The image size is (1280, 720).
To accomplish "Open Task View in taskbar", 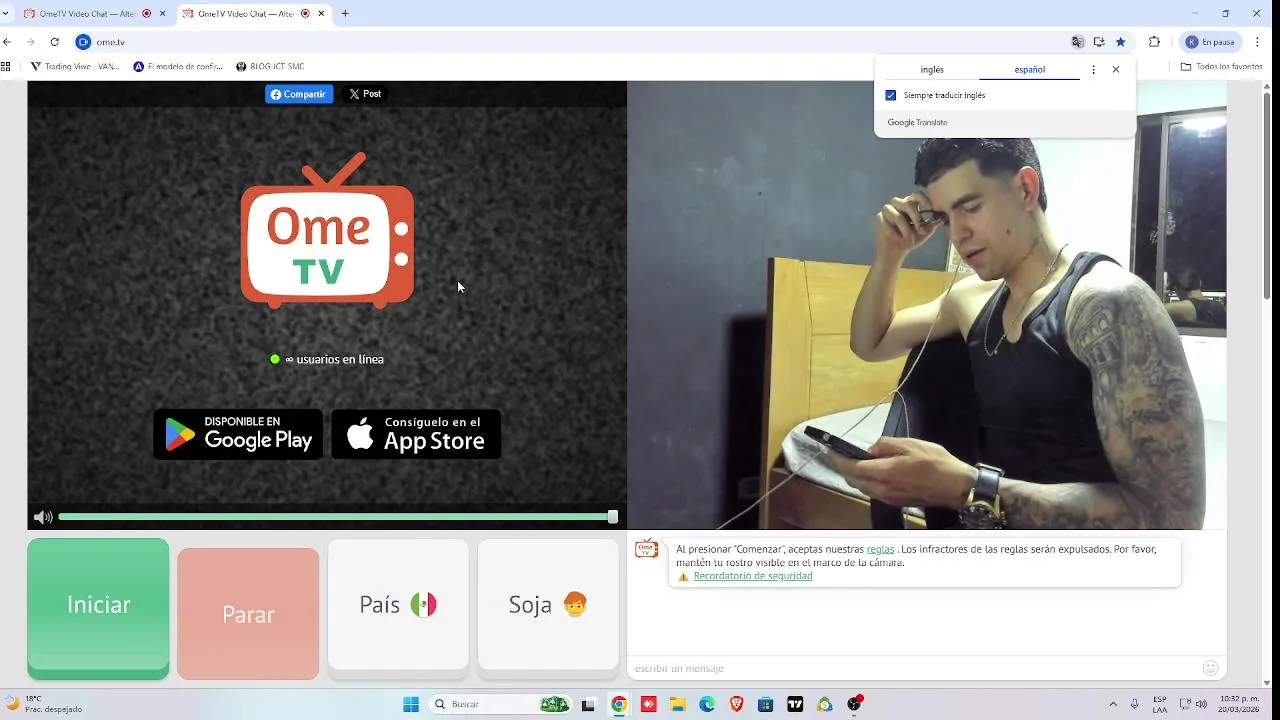I will [x=588, y=704].
